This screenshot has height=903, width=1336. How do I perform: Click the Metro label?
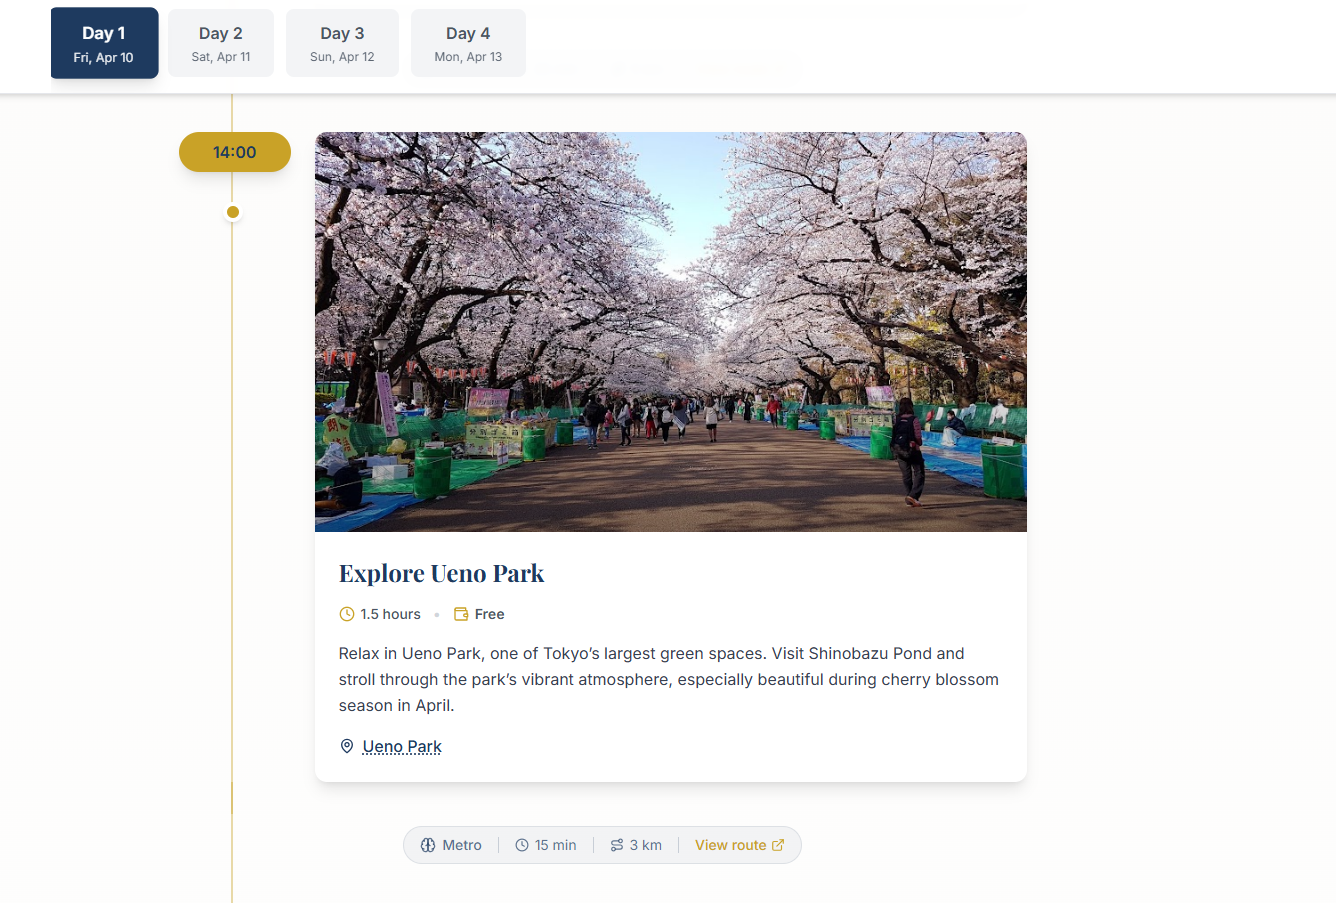click(x=462, y=845)
